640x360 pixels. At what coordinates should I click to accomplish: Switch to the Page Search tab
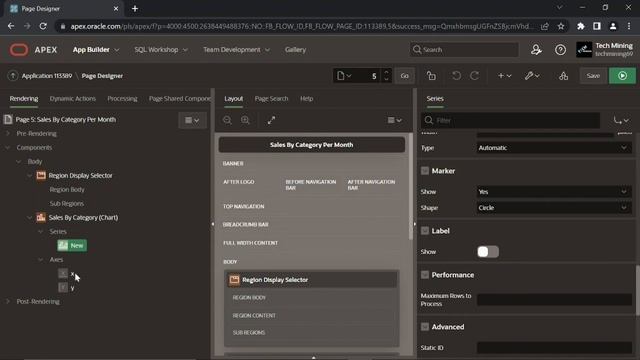[x=271, y=98]
